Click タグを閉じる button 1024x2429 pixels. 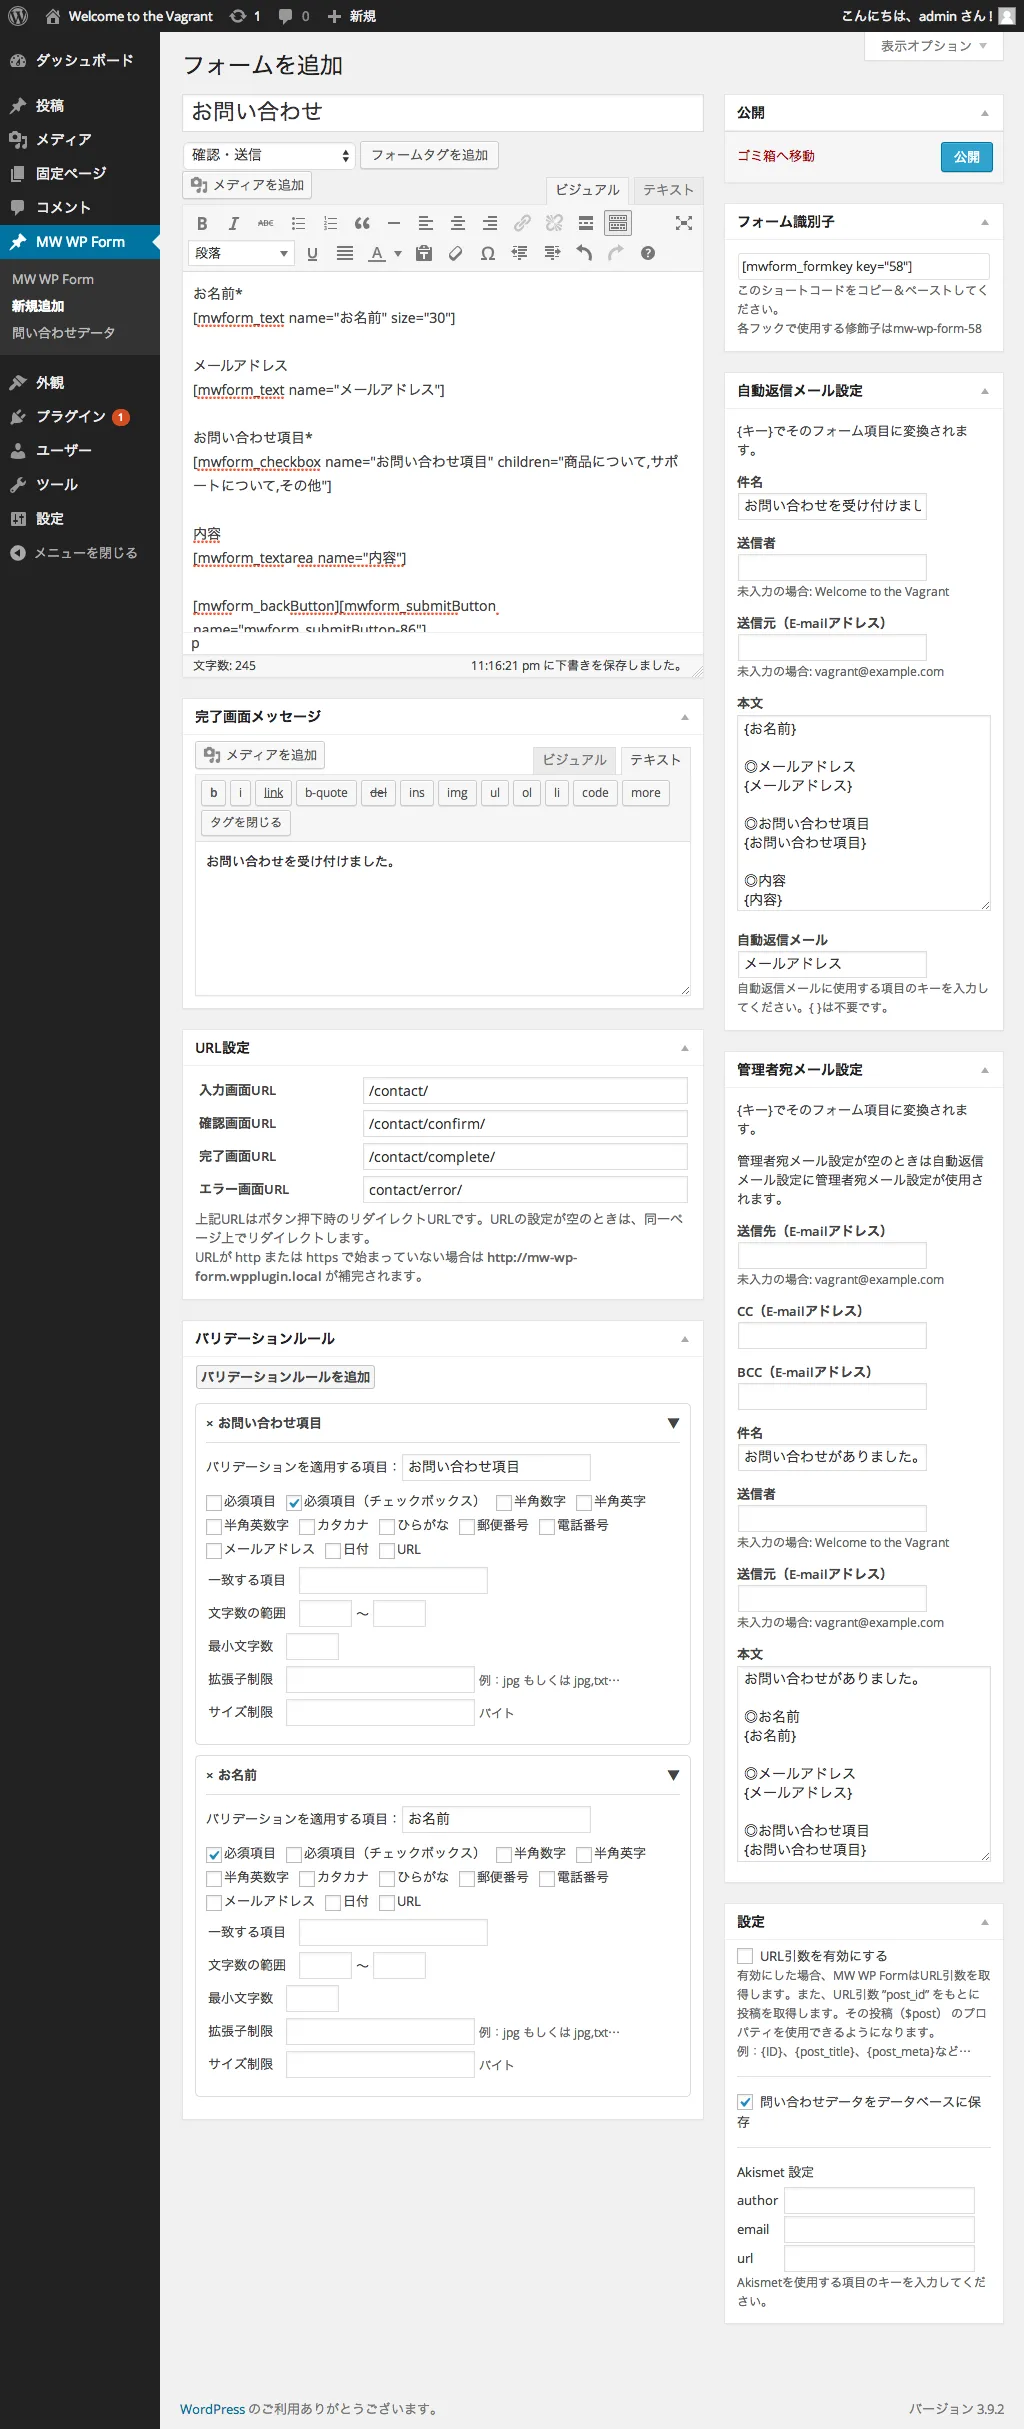[x=245, y=822]
